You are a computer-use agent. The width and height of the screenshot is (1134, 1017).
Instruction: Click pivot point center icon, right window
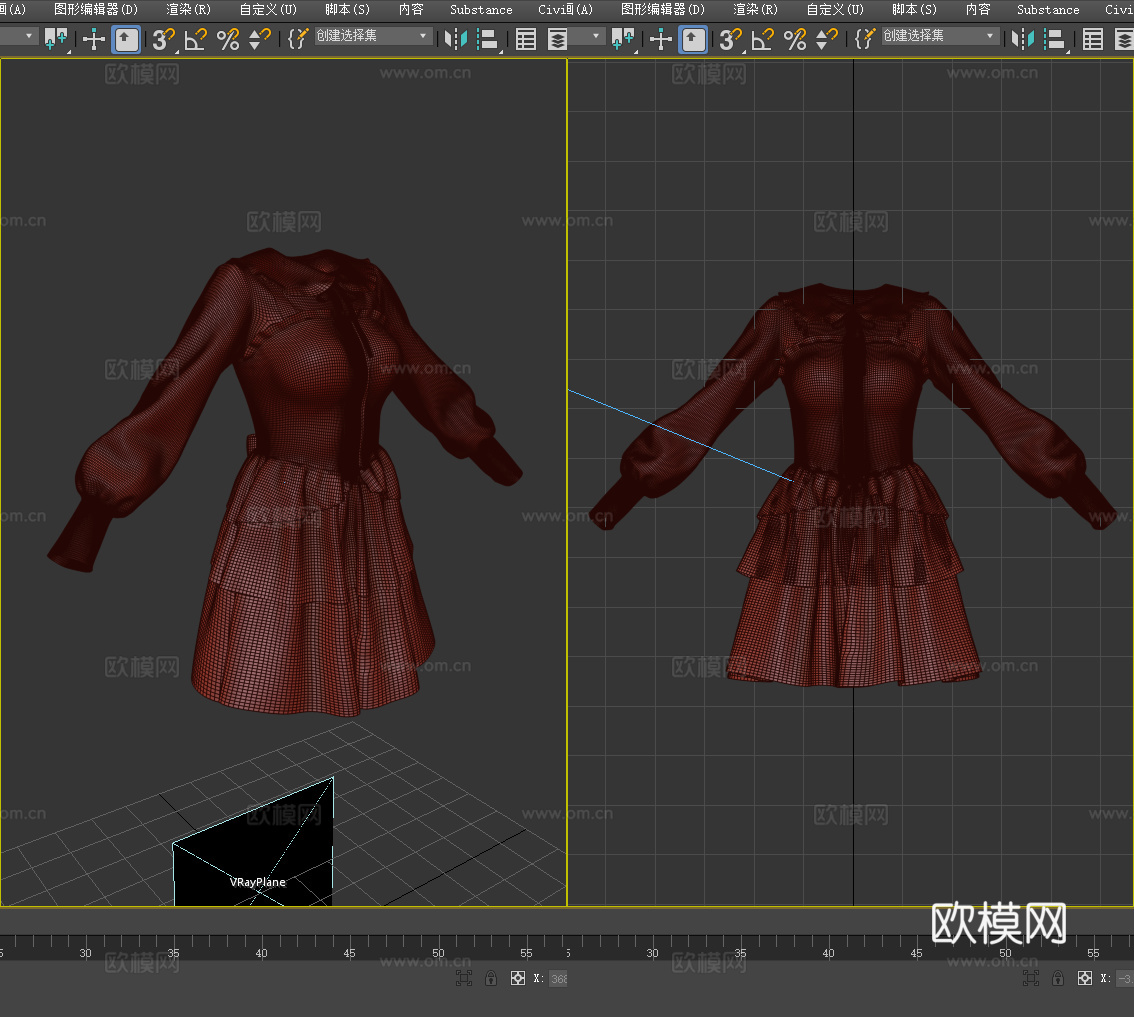(x=623, y=39)
